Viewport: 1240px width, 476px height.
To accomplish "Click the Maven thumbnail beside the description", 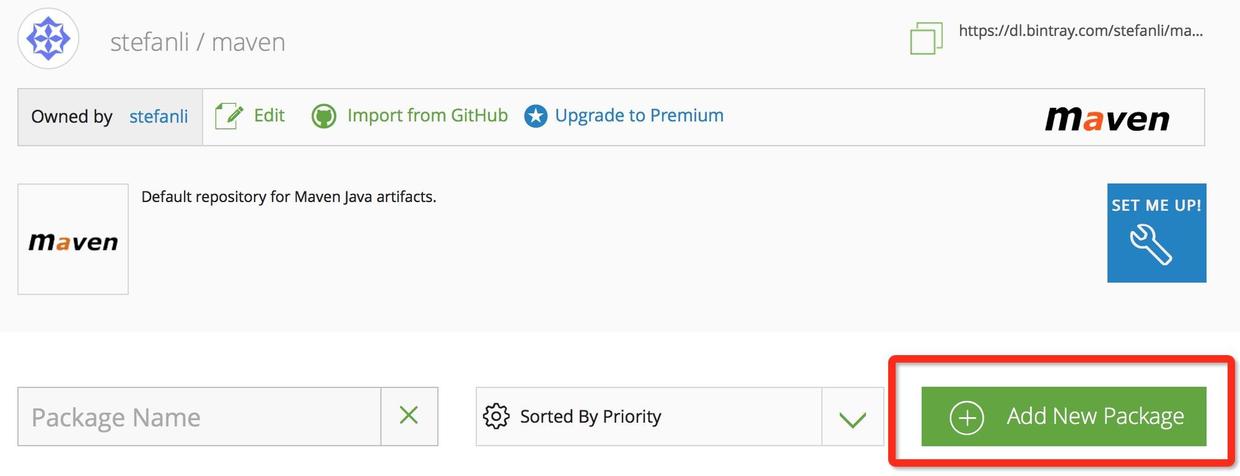I will click(73, 240).
